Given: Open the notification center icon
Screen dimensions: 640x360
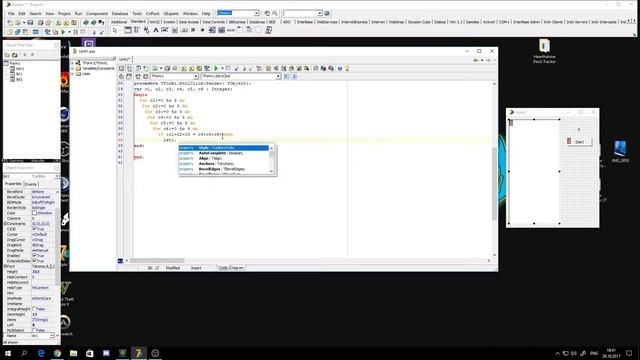Looking at the screenshot, I should pos(629,353).
